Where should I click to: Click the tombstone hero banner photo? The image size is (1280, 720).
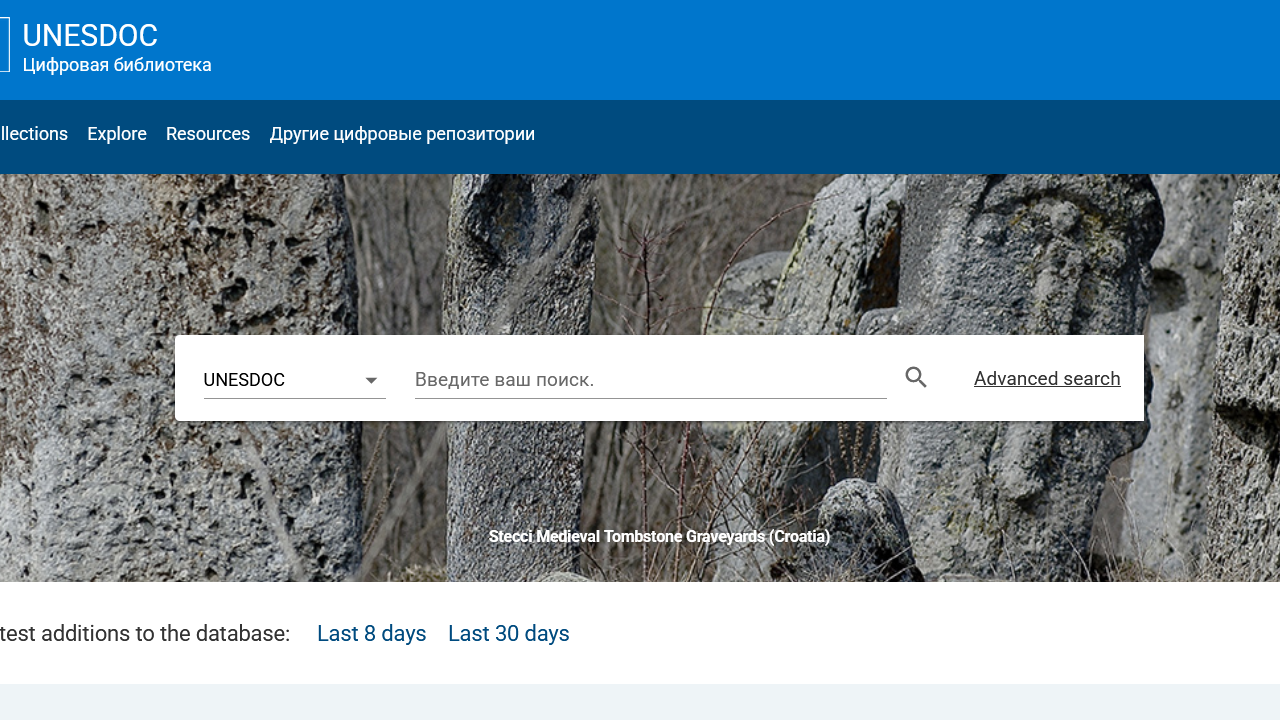(640, 250)
